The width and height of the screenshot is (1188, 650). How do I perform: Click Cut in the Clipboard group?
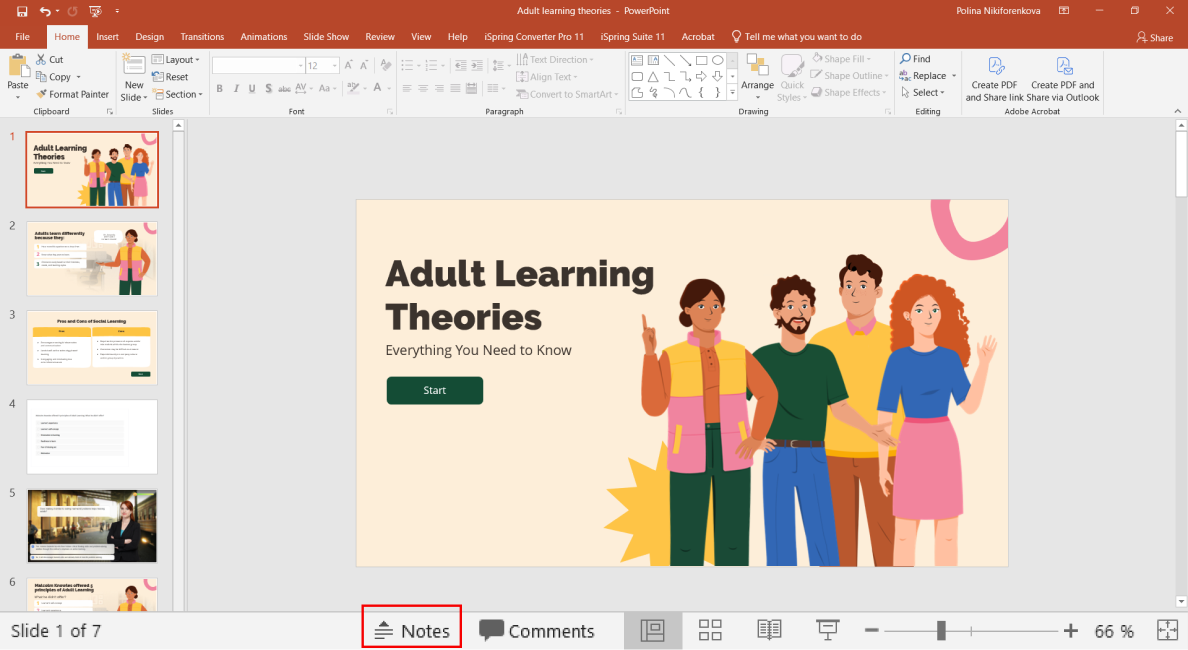click(50, 59)
